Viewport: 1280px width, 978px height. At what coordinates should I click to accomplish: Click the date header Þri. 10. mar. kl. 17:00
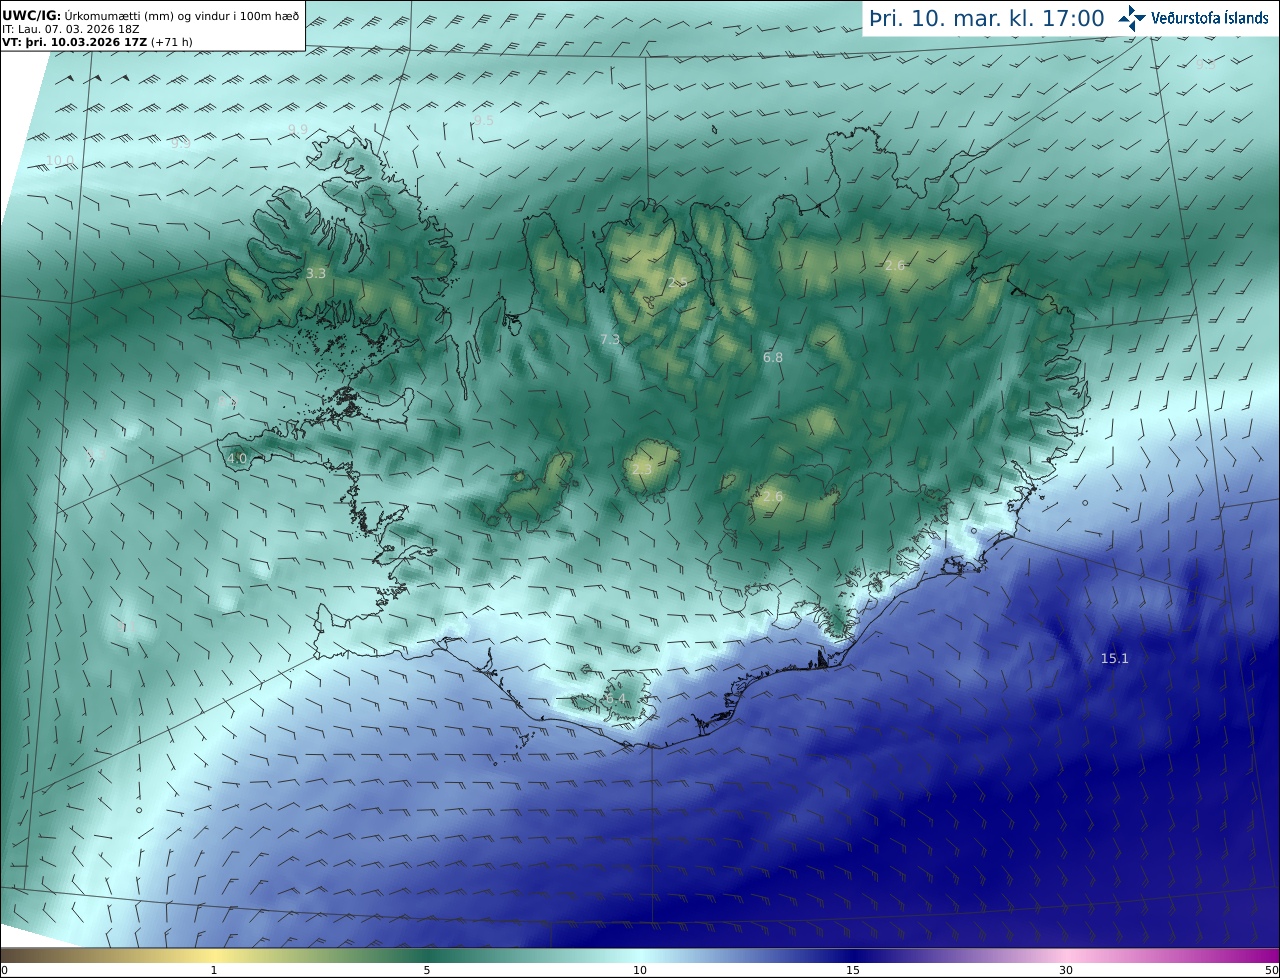[986, 19]
